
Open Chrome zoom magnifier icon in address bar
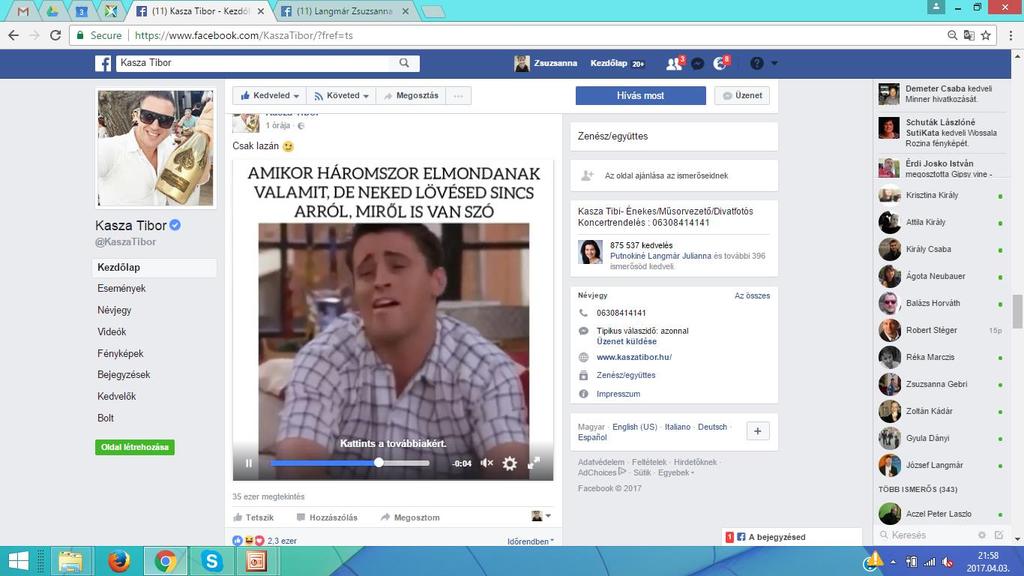[952, 35]
